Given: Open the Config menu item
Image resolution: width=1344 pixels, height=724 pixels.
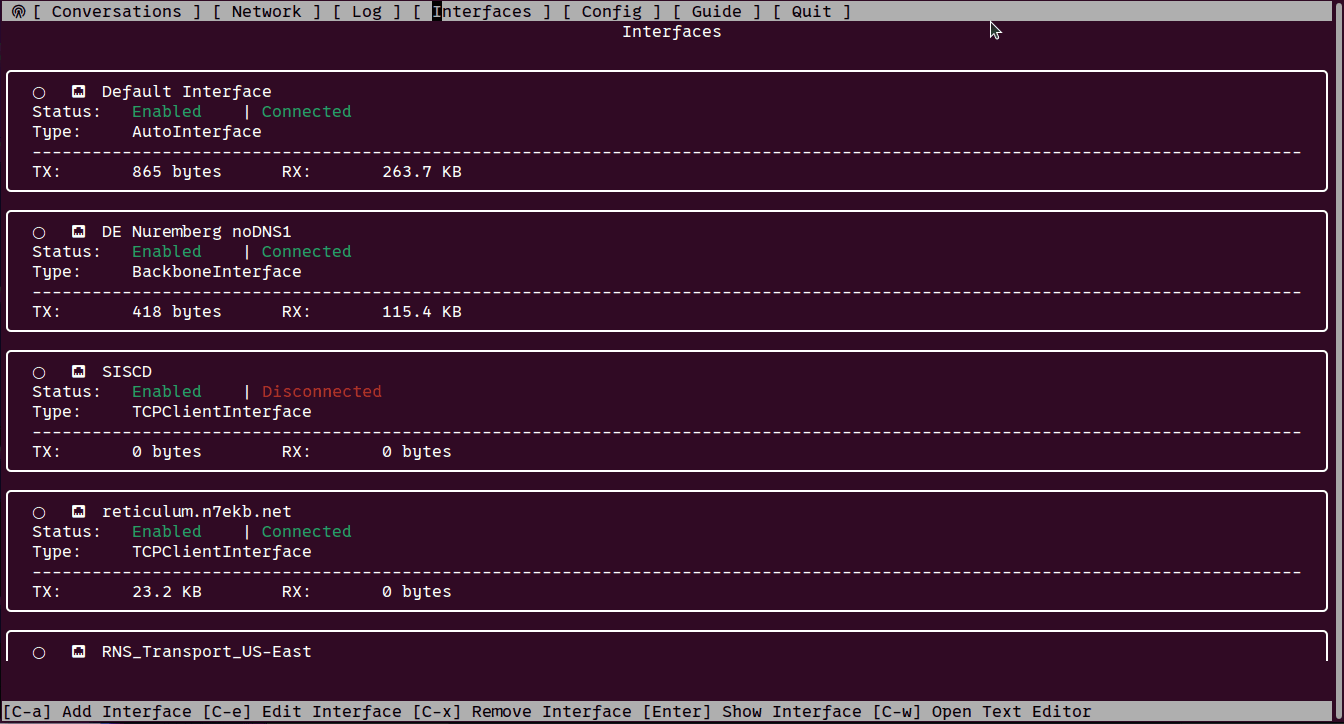Looking at the screenshot, I should [x=611, y=12].
